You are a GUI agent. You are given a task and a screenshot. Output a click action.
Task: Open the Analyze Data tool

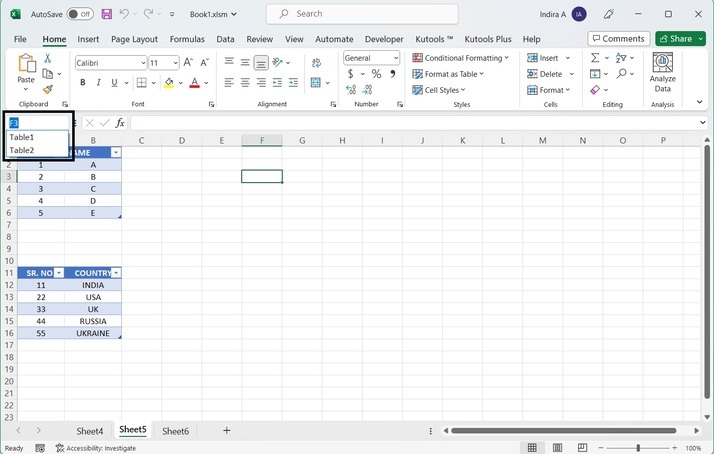coord(662,73)
